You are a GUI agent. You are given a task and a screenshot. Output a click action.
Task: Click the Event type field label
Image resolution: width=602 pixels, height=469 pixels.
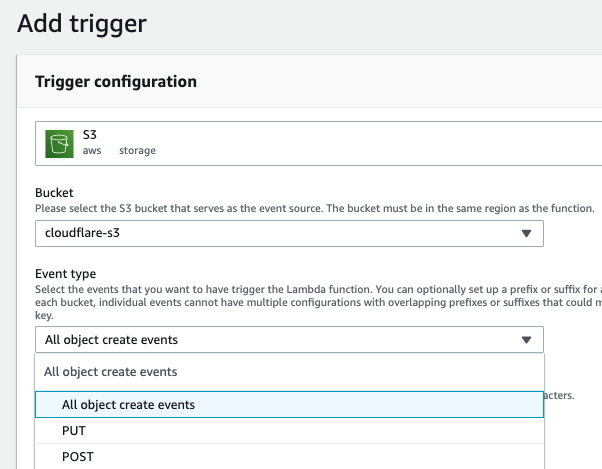point(66,271)
